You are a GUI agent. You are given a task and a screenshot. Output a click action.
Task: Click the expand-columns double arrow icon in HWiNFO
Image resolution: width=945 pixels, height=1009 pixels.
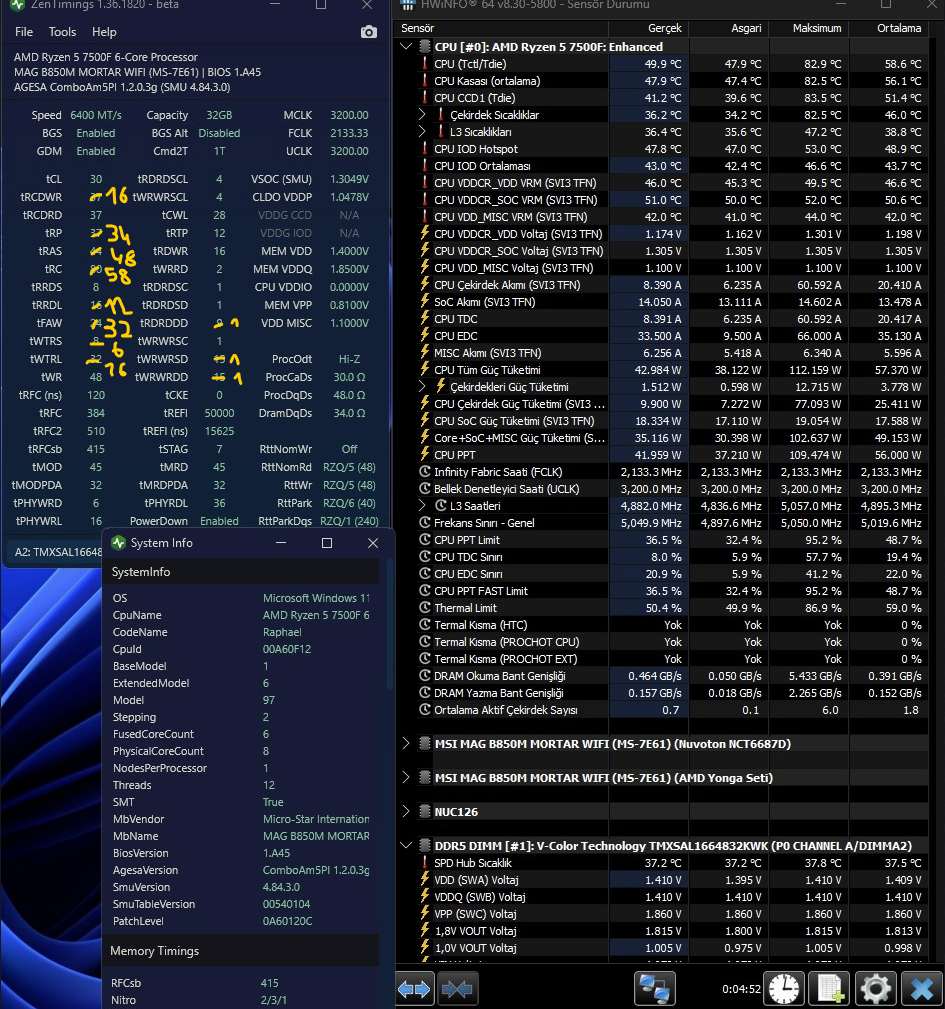coord(415,988)
